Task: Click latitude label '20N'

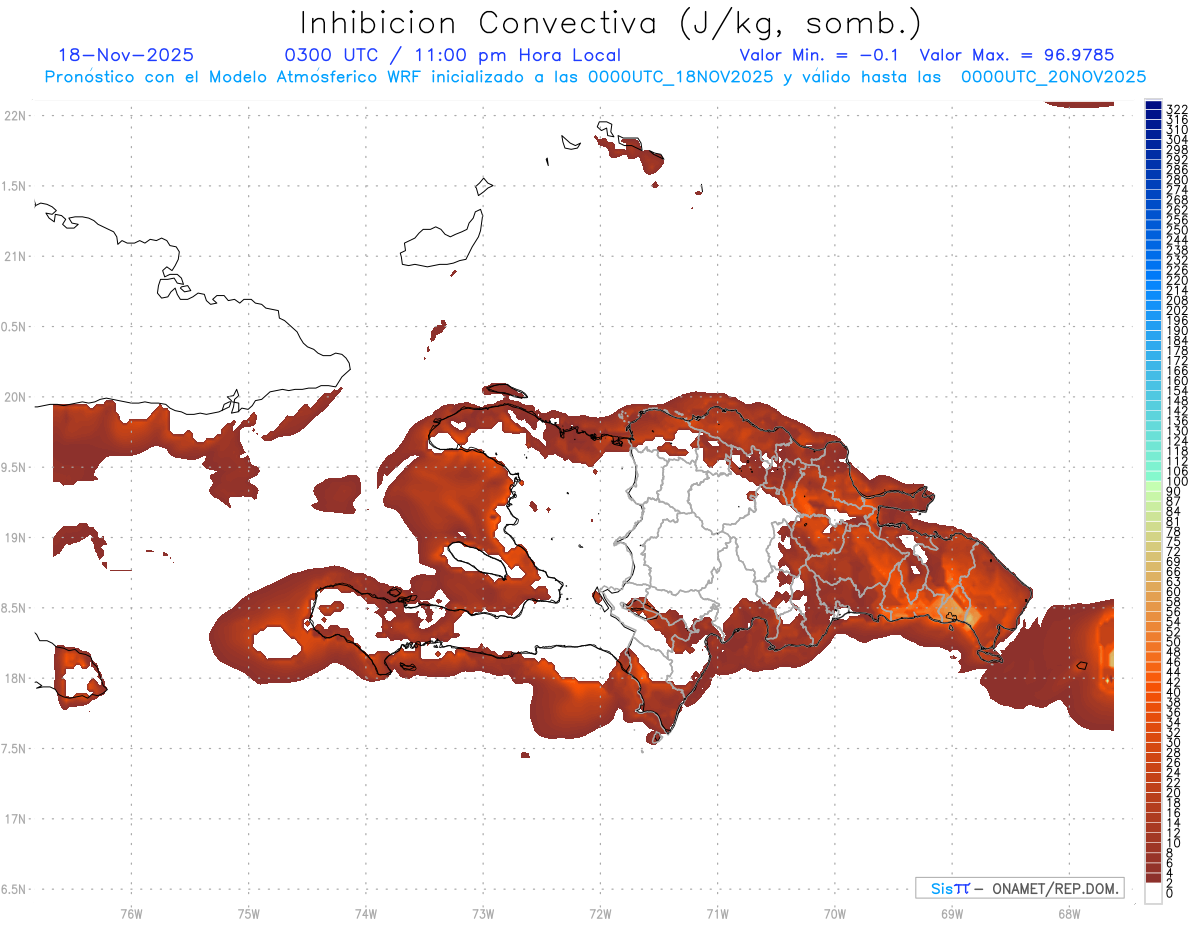Action: pos(14,397)
